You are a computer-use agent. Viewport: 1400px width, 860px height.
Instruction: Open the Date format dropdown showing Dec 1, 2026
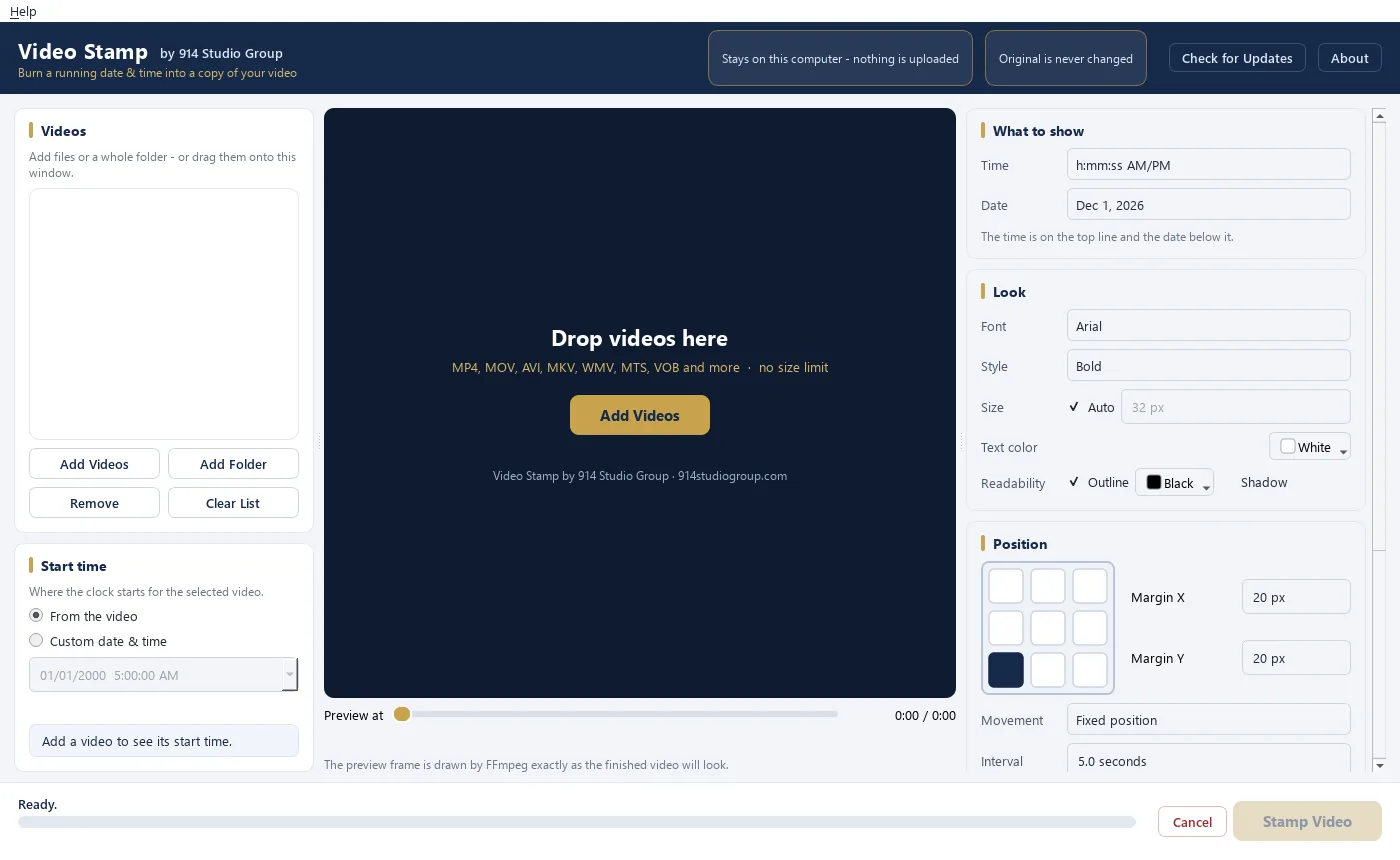[x=1209, y=205]
